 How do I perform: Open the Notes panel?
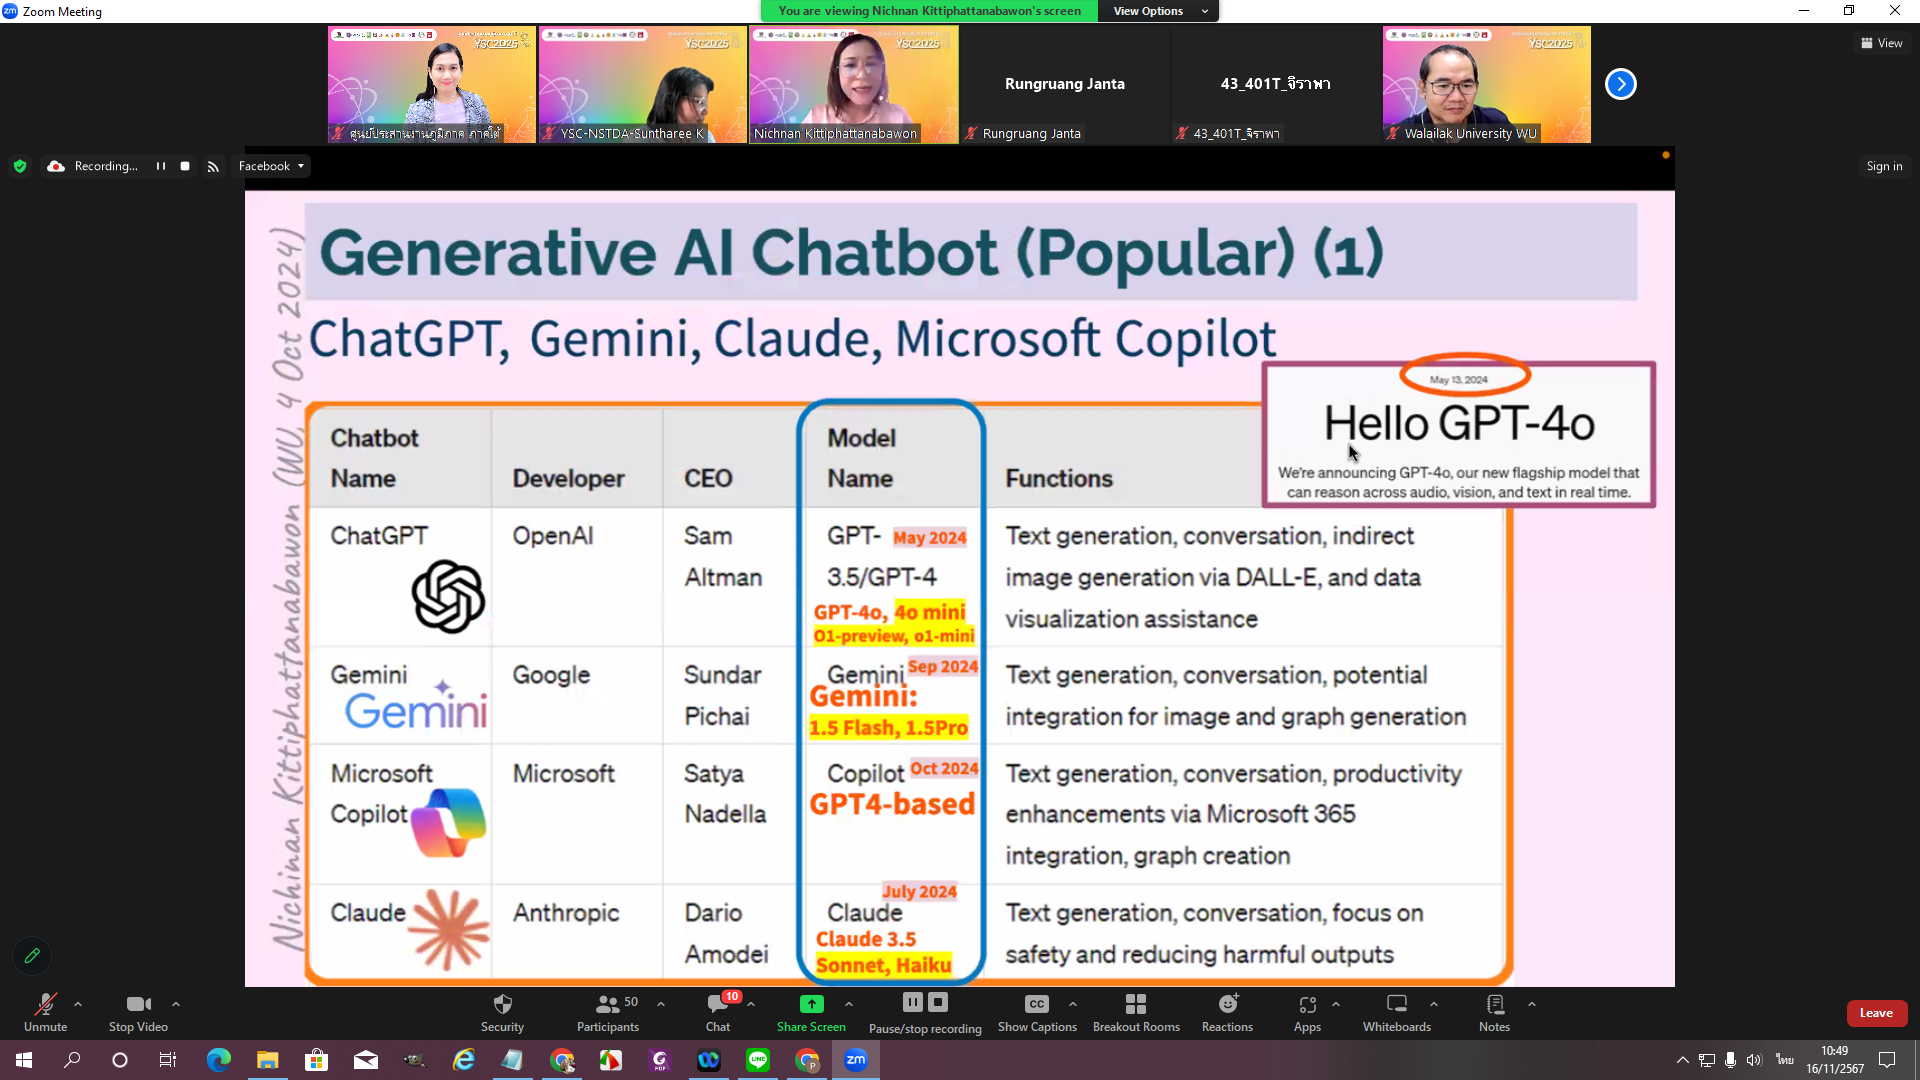click(1494, 1004)
